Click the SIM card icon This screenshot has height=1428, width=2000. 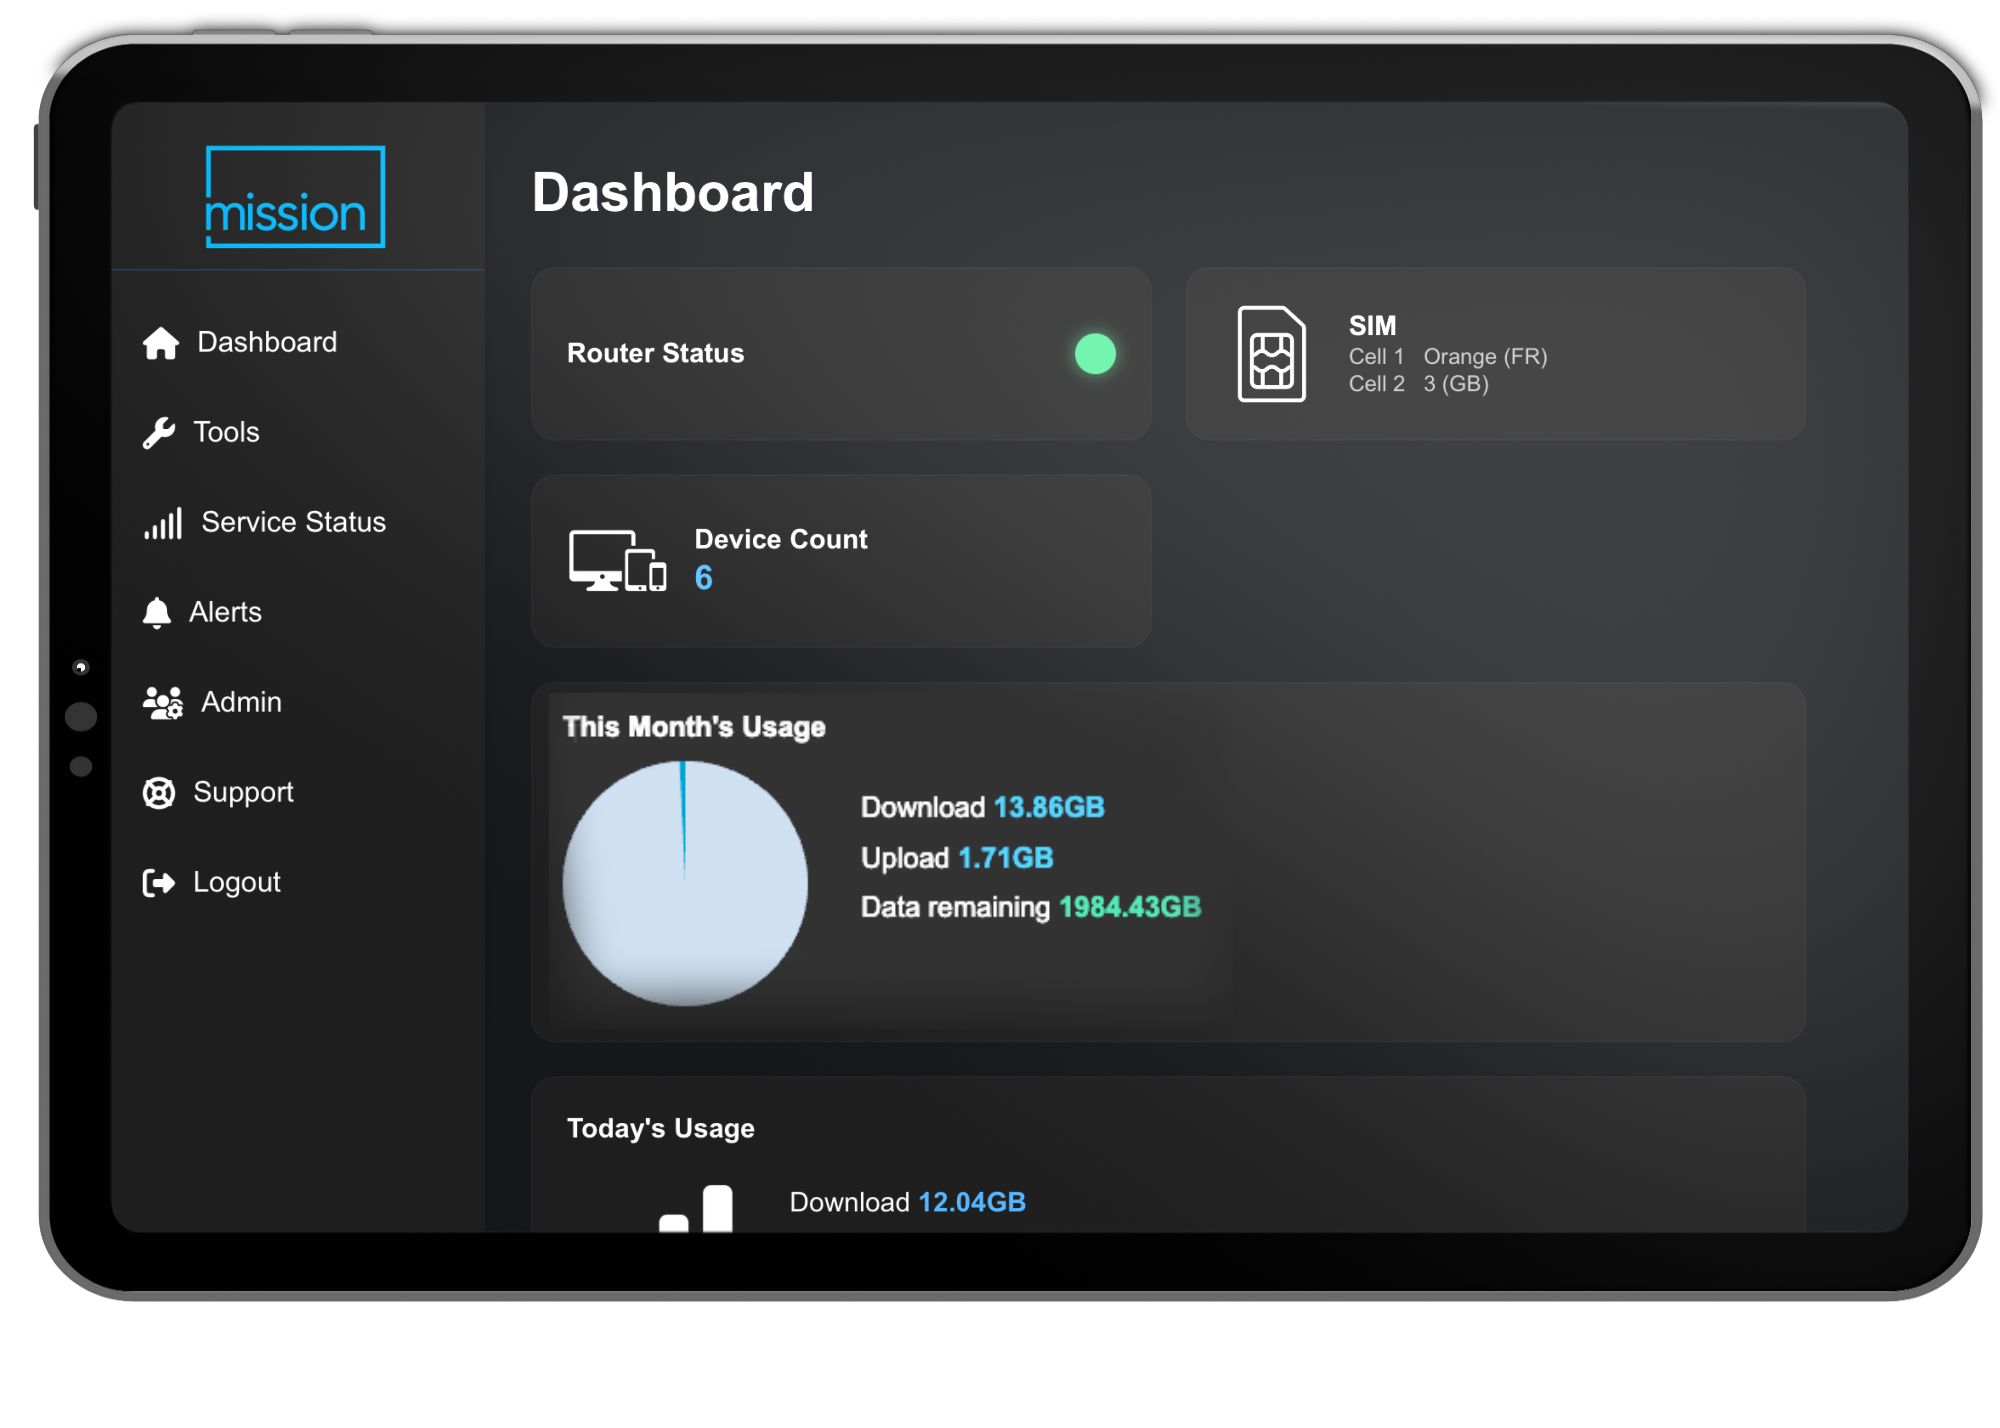click(x=1271, y=354)
